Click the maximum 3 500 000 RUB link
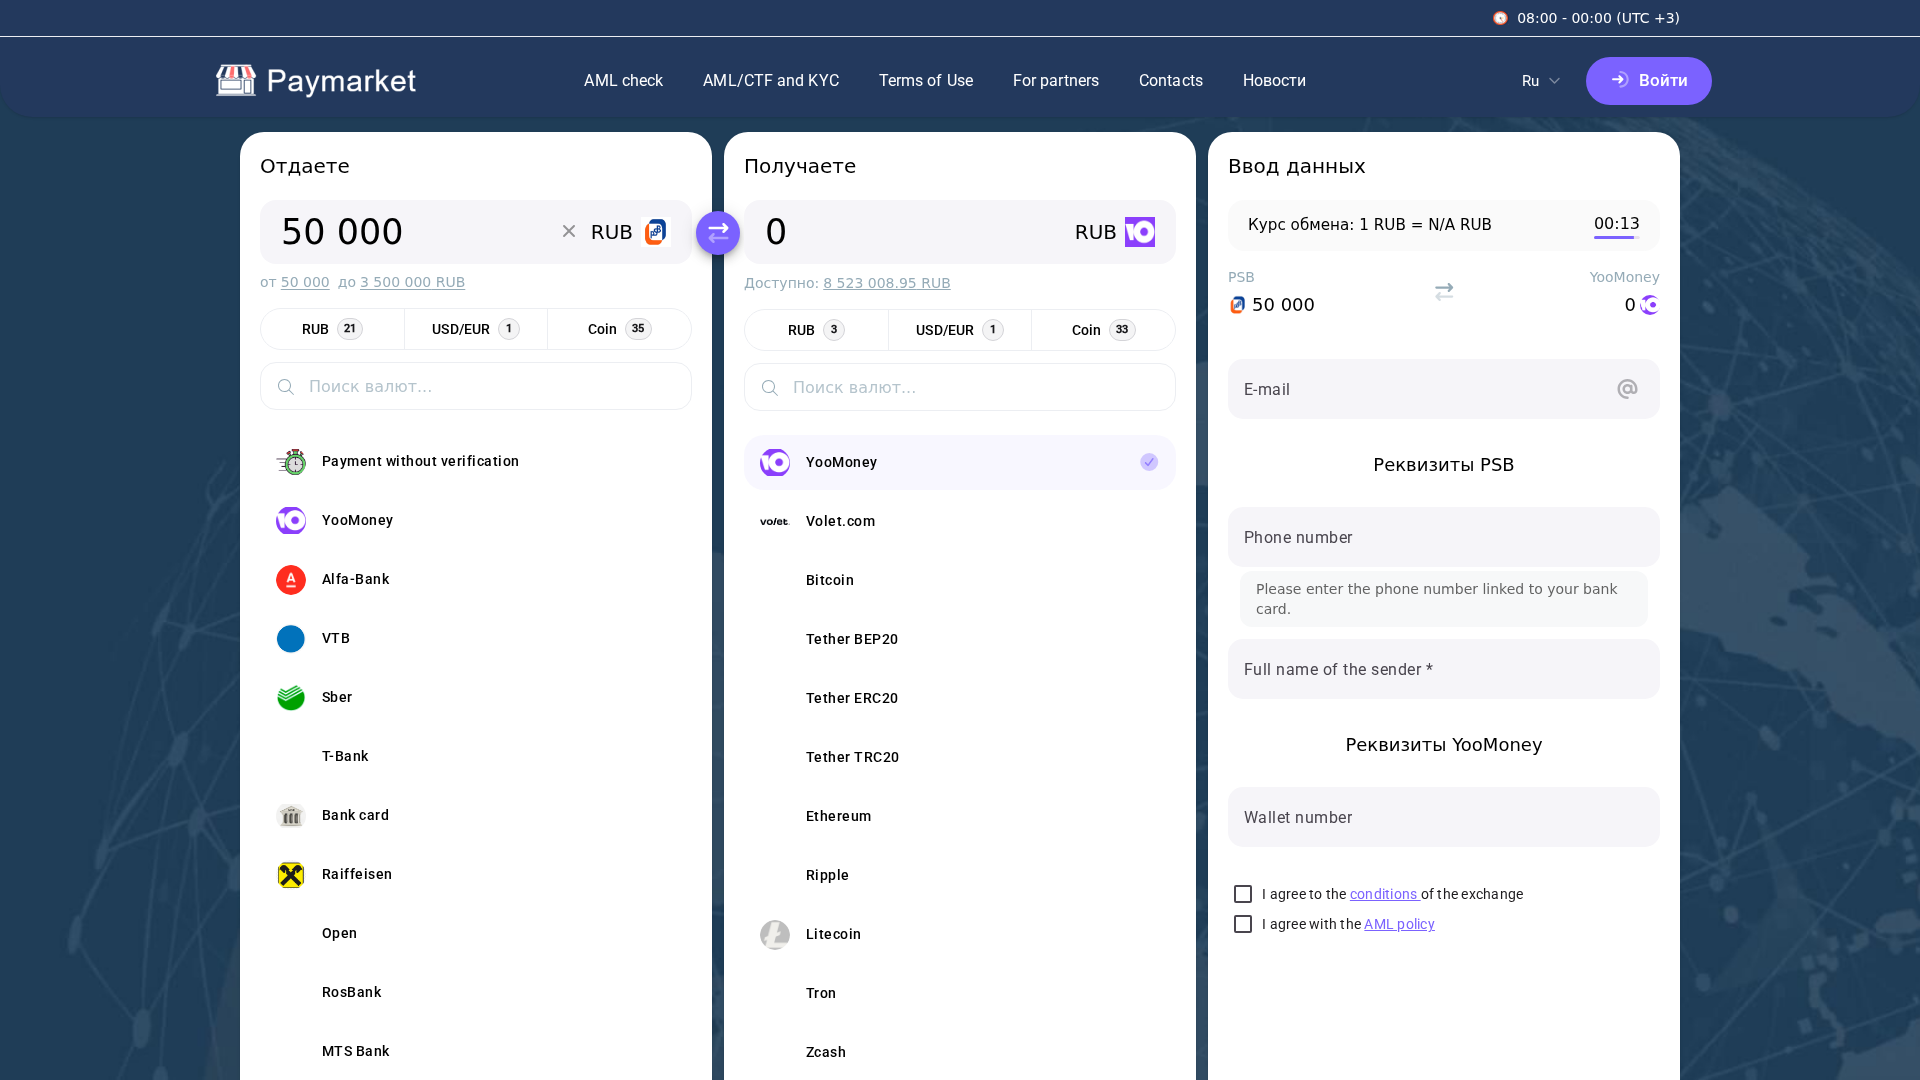 coord(412,282)
